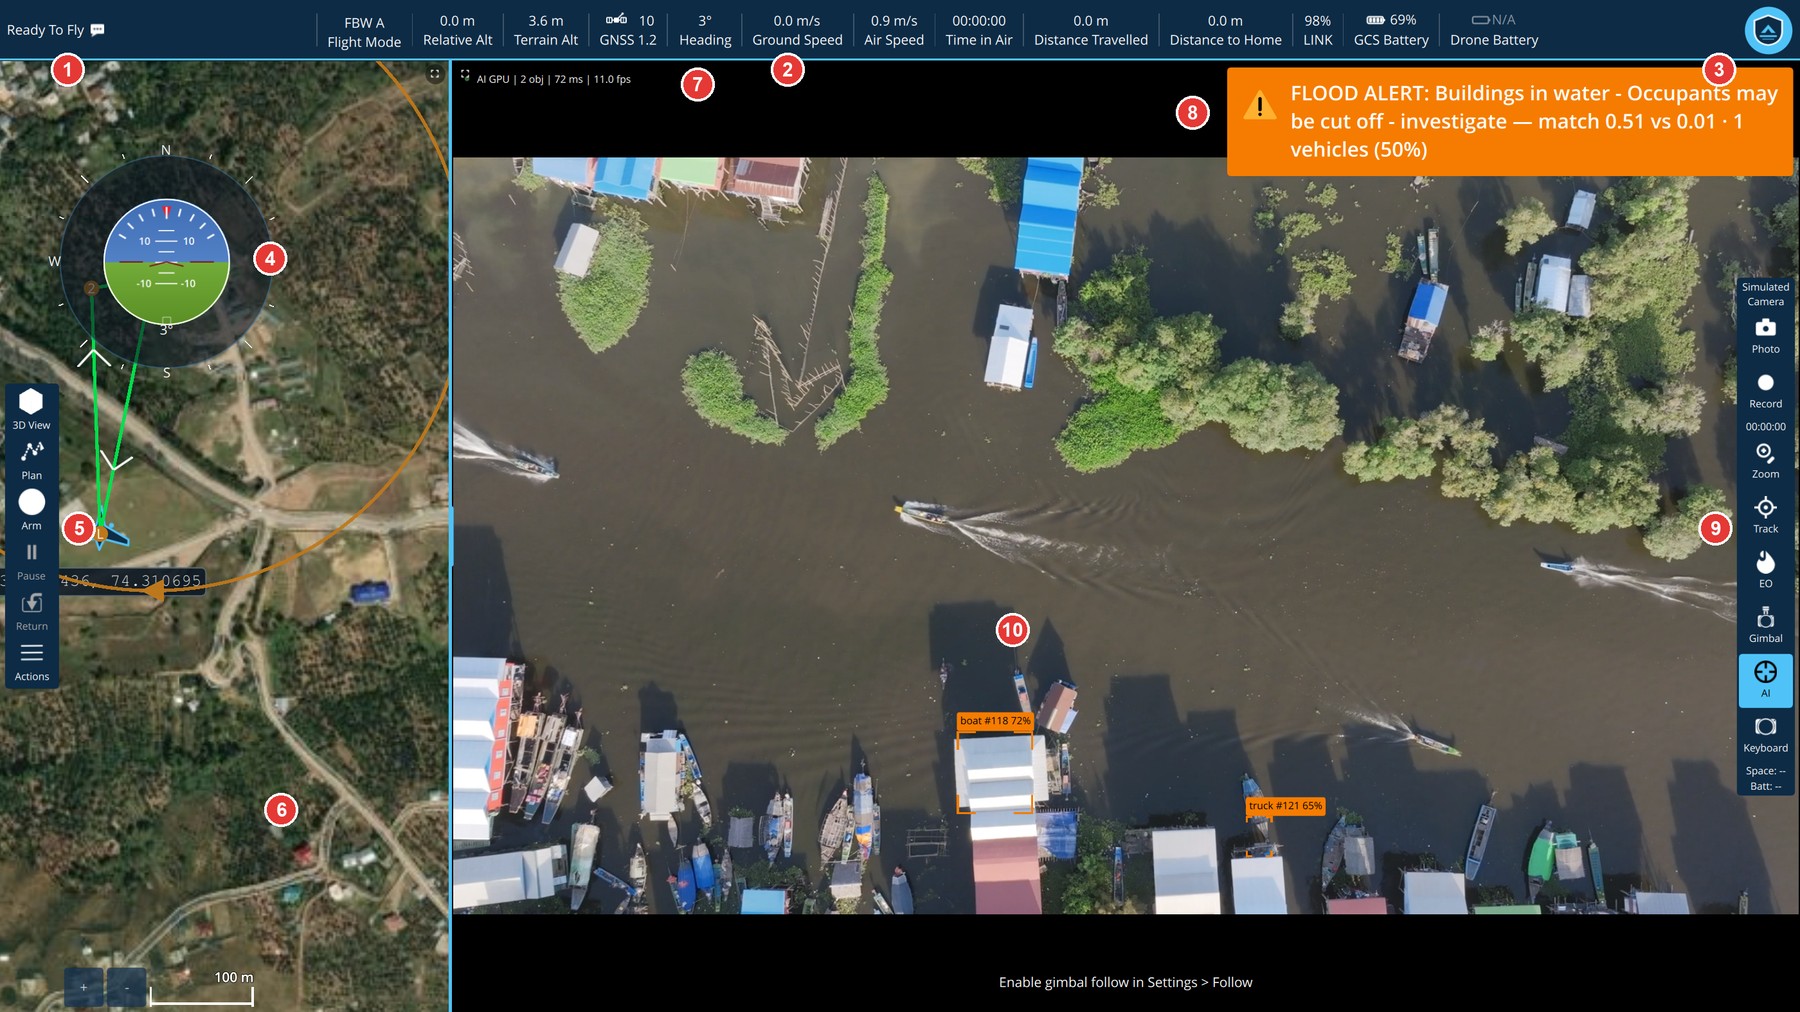Toggle Keyboard control mode
The height and width of the screenshot is (1012, 1800).
tap(1765, 735)
